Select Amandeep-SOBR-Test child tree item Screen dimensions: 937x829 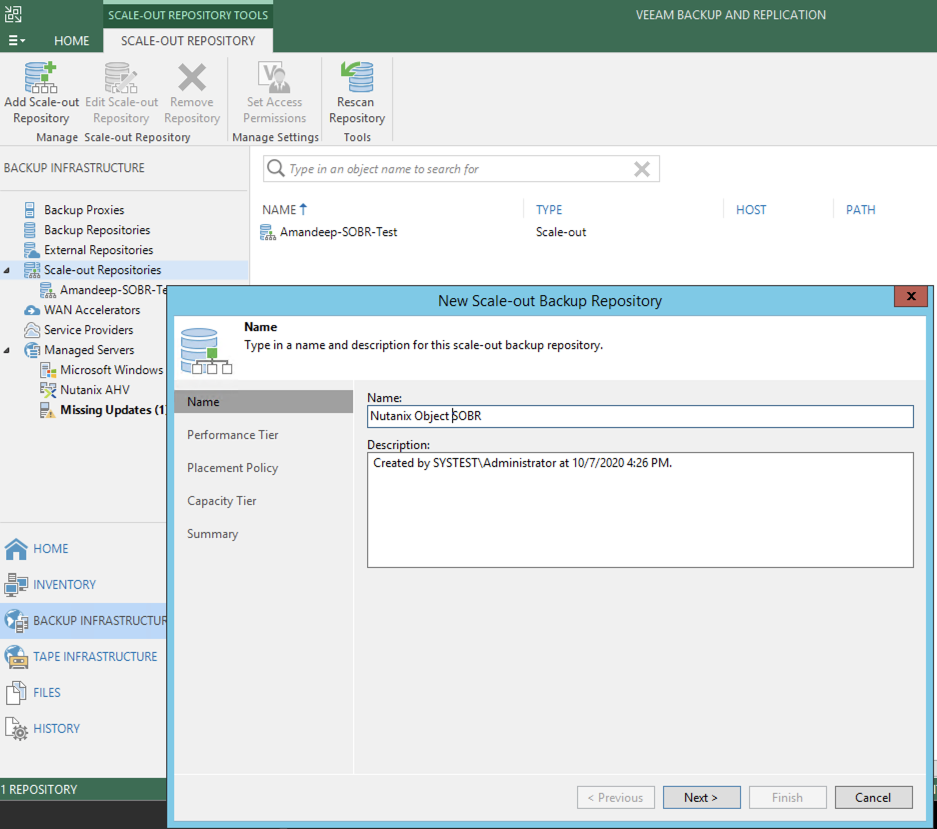tap(112, 290)
